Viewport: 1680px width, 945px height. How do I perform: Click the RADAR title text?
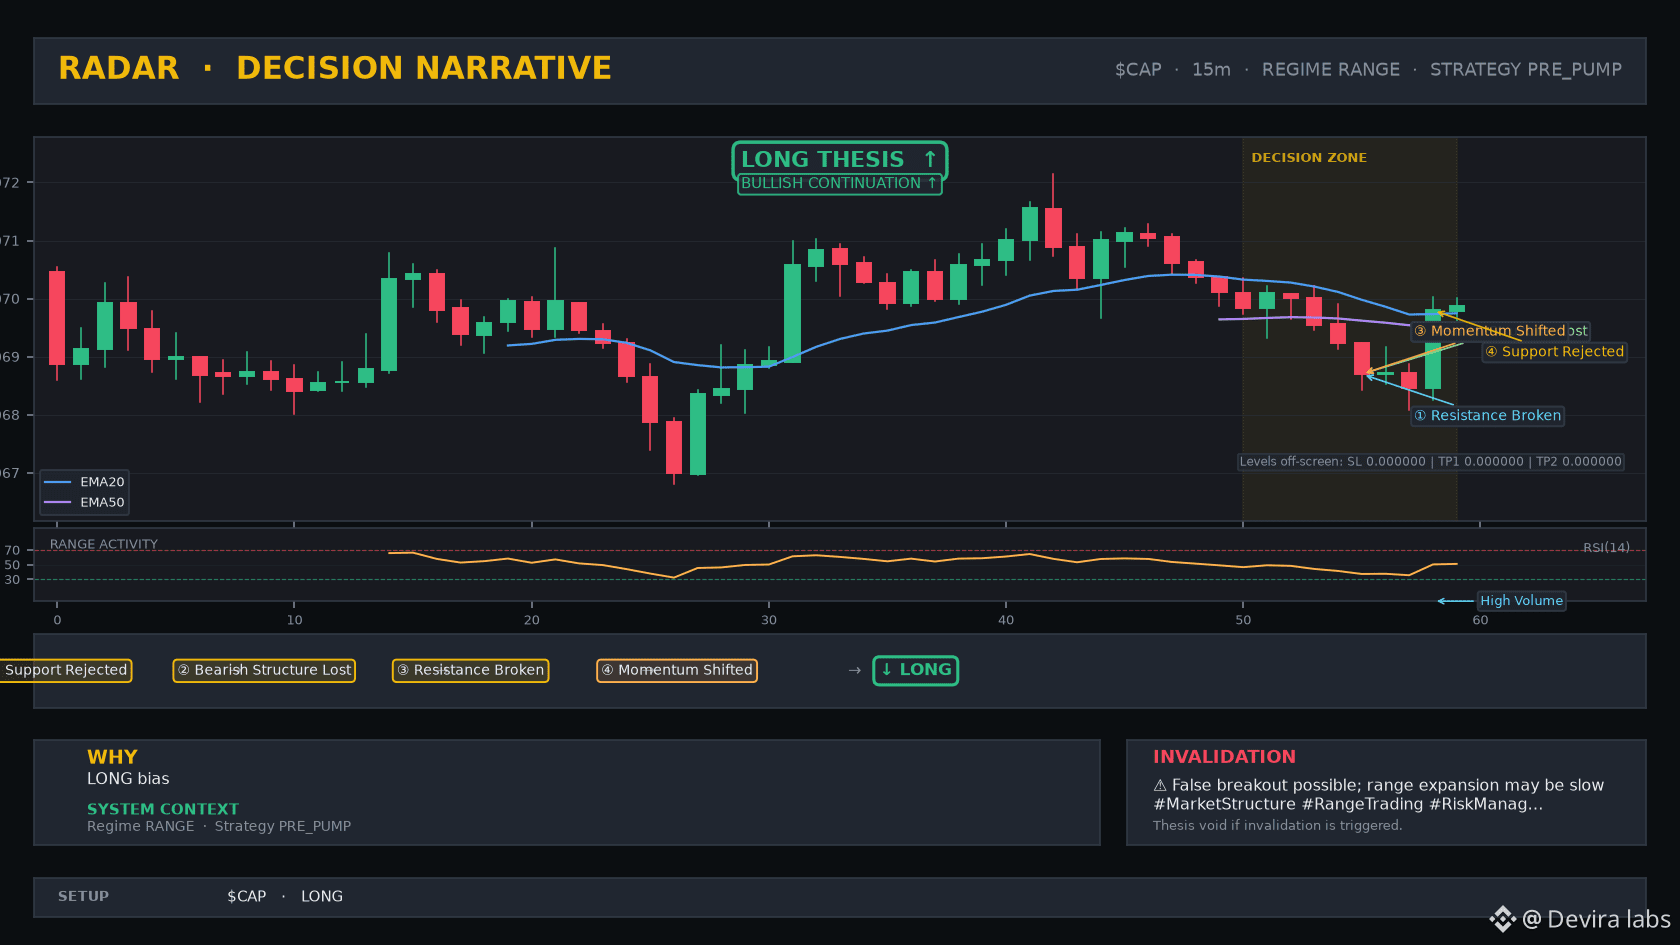tap(119, 68)
